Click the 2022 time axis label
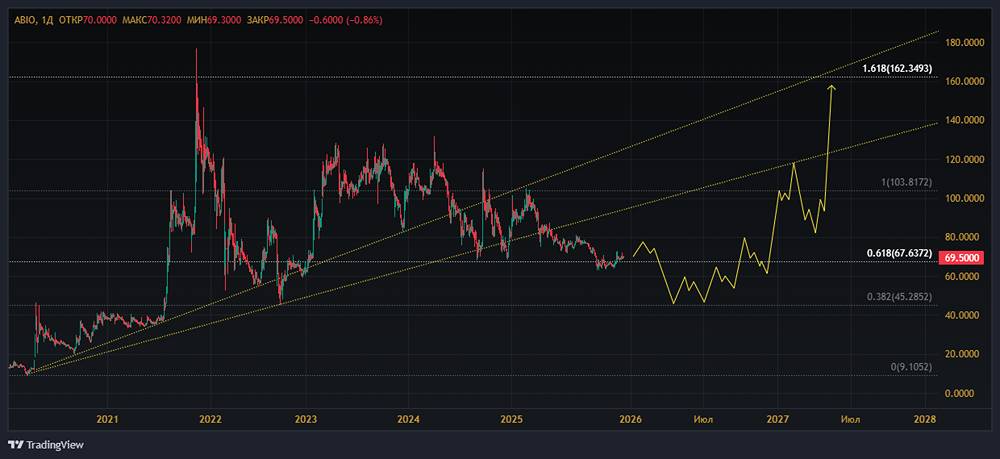Image resolution: width=1000 pixels, height=459 pixels. pos(210,419)
